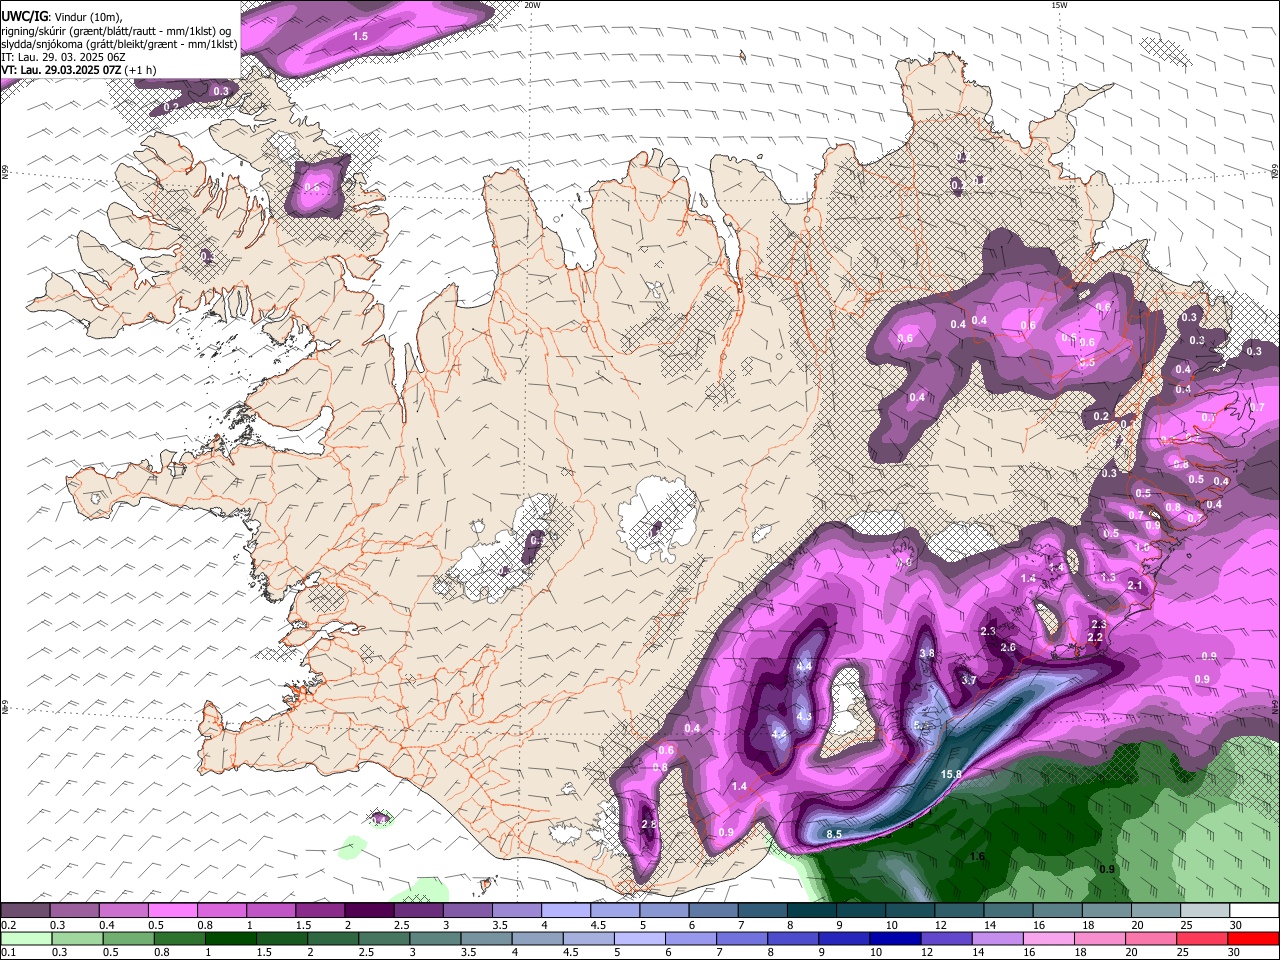Select the dark teal upper legend swatch labeled 8
1280x960 pixels.
812,911
